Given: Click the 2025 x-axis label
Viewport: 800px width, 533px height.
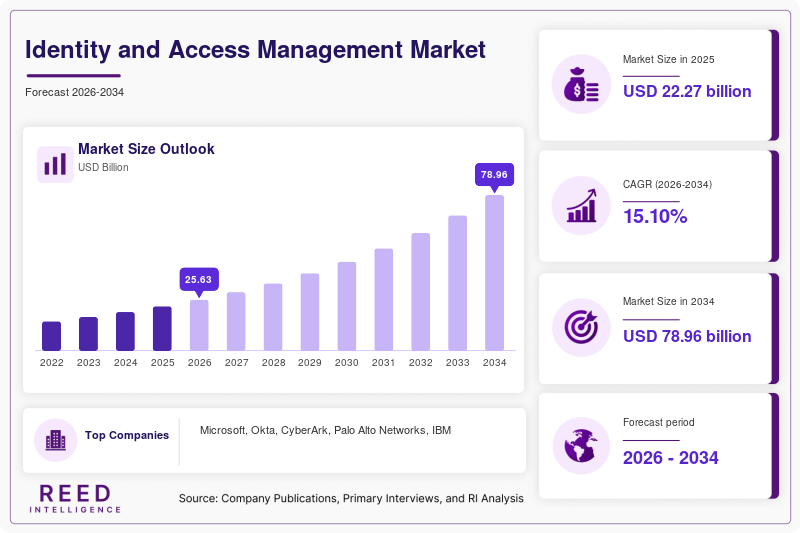Looking at the screenshot, I should (x=162, y=363).
